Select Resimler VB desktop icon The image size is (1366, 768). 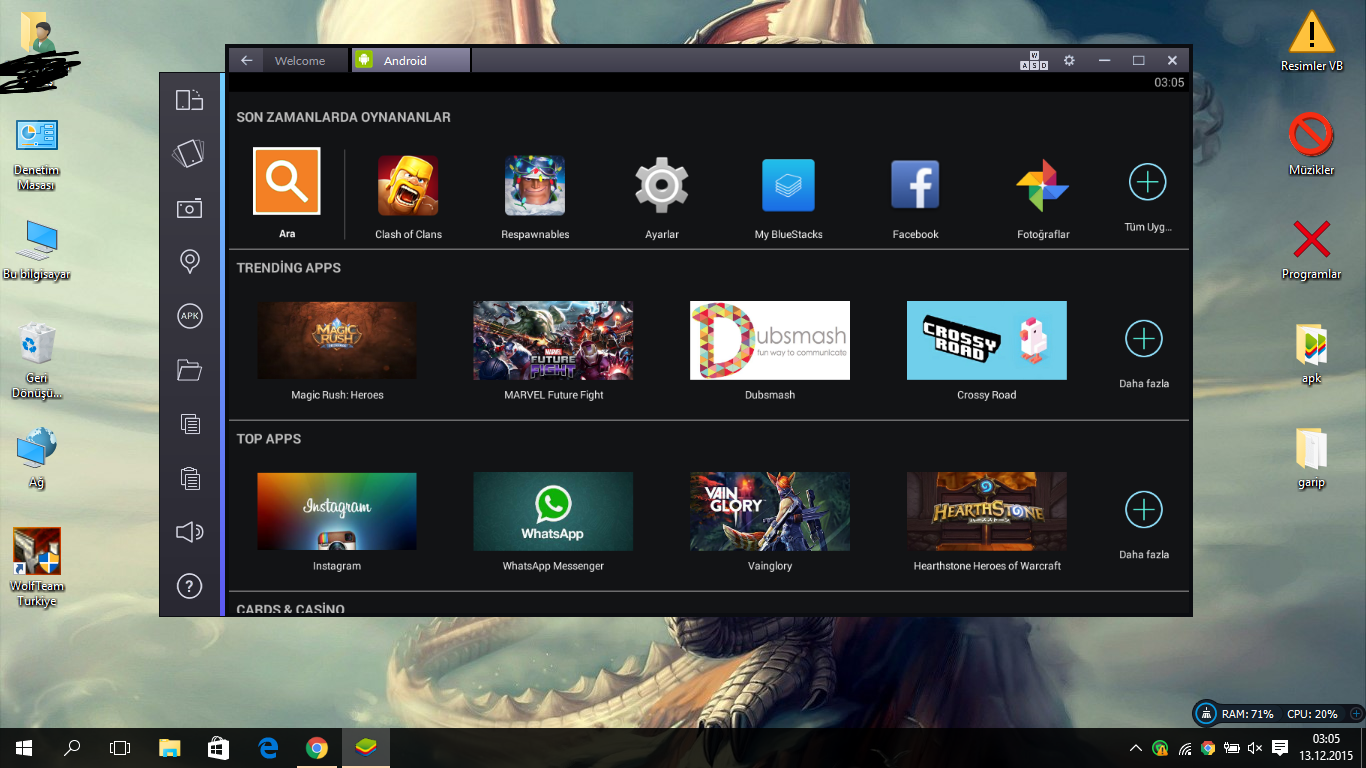1311,42
